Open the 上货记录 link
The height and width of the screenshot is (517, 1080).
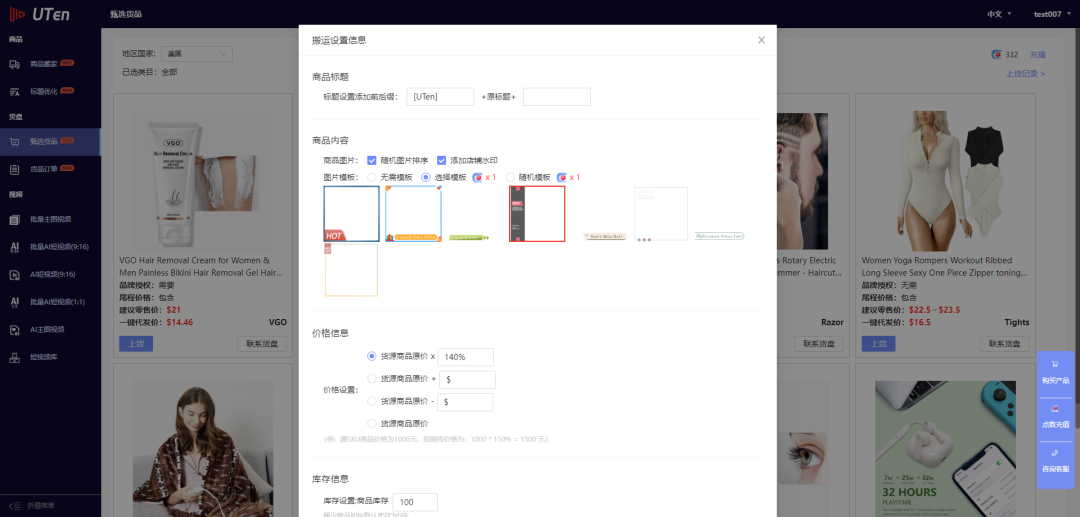point(1026,74)
